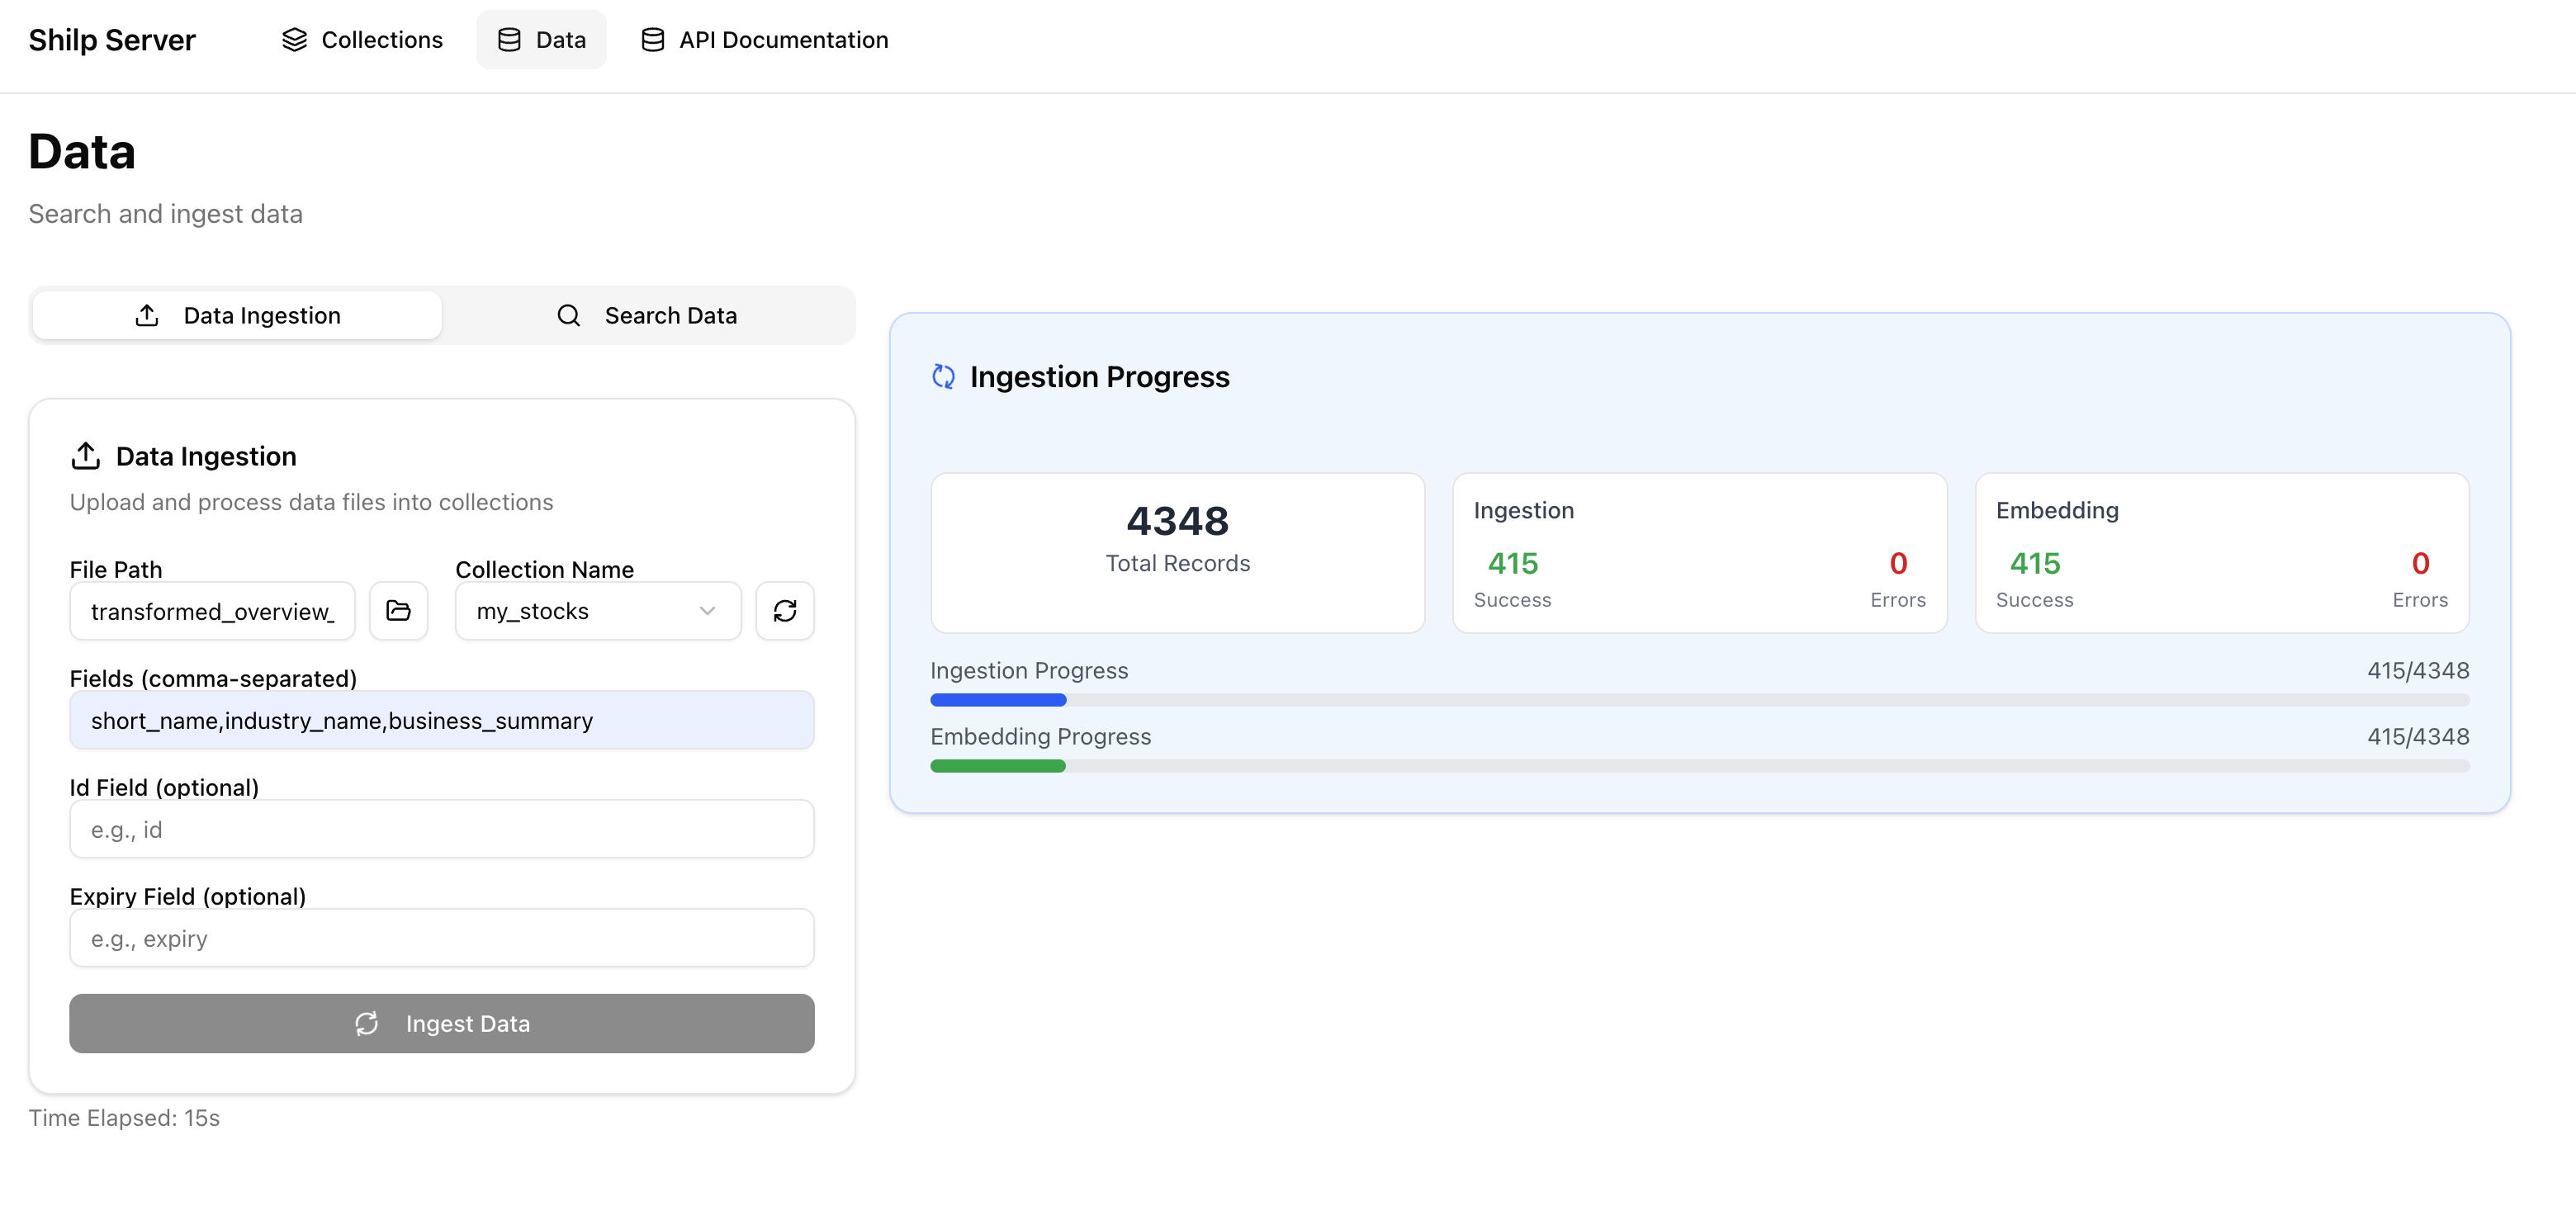Viewport: 2576px width, 1220px height.
Task: Click the folder browse icon beside File Path
Action: (398, 610)
